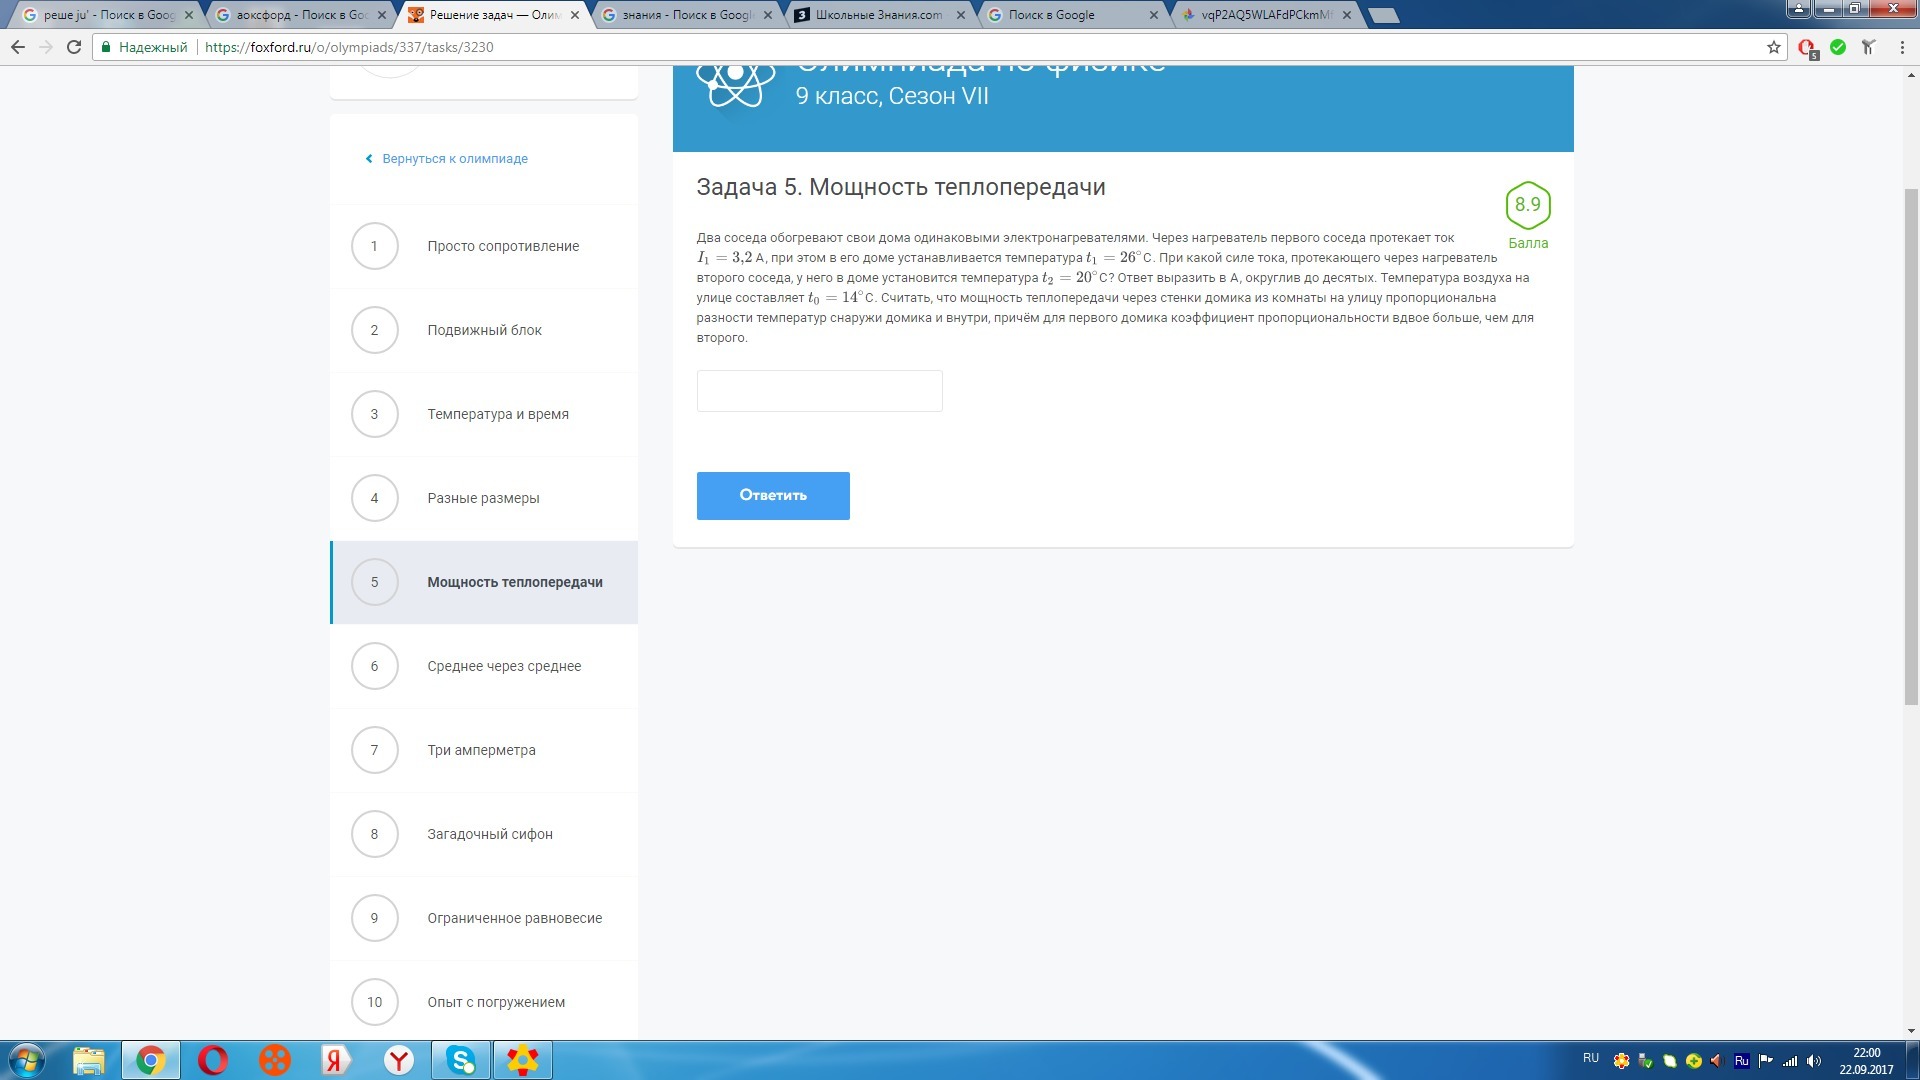Open Yandex browser taskbar icon
The image size is (1920, 1080).
[399, 1060]
